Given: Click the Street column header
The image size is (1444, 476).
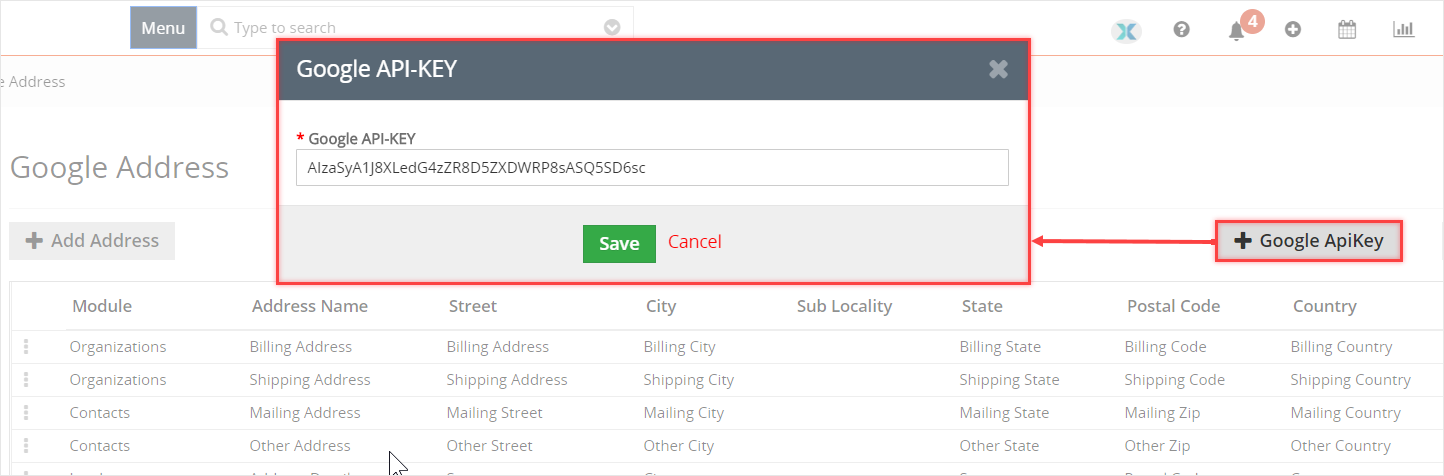Looking at the screenshot, I should click(473, 306).
